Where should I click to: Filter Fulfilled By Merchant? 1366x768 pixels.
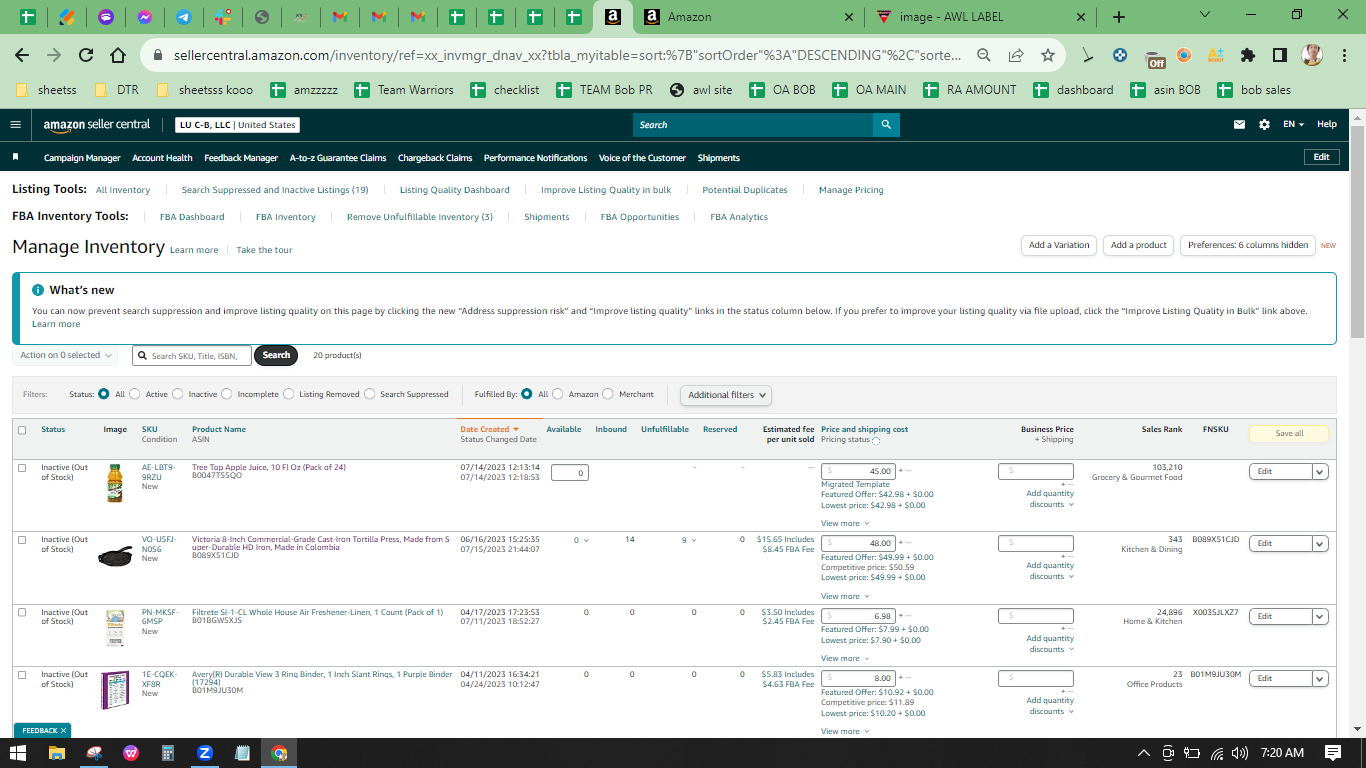(608, 394)
